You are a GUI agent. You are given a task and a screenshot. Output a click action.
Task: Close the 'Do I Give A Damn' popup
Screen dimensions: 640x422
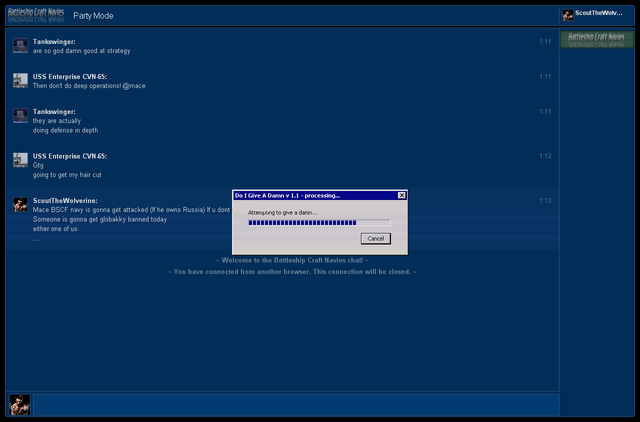click(402, 195)
